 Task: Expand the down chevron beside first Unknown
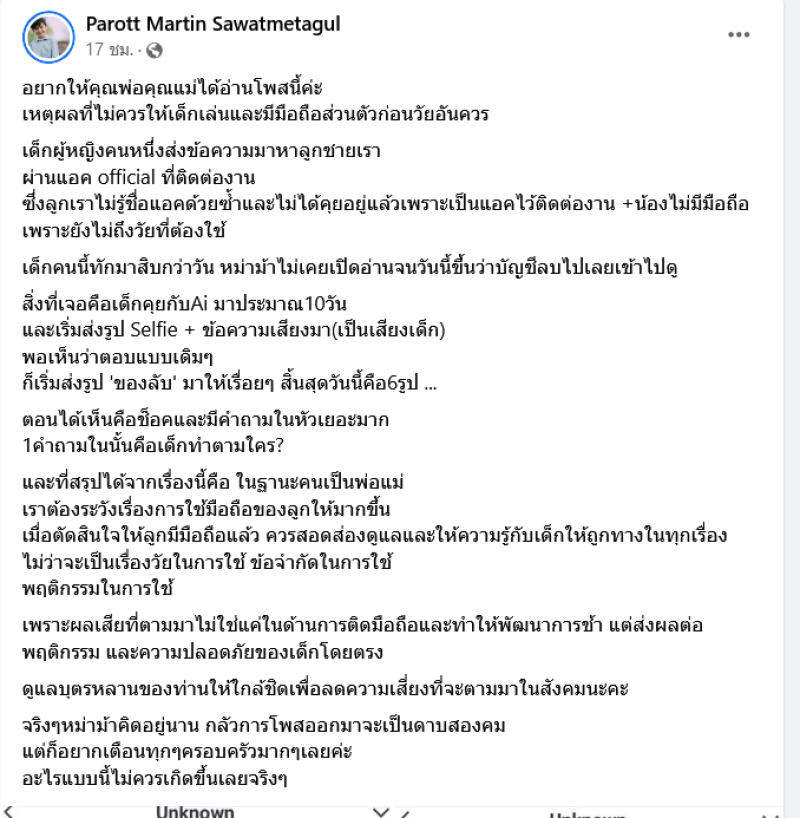(381, 813)
